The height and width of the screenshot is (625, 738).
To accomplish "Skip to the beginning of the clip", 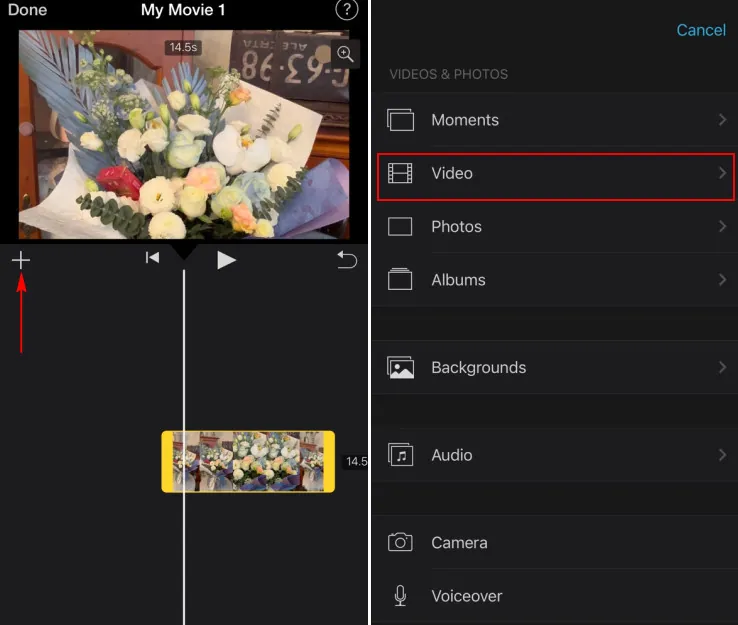I will (x=152, y=257).
